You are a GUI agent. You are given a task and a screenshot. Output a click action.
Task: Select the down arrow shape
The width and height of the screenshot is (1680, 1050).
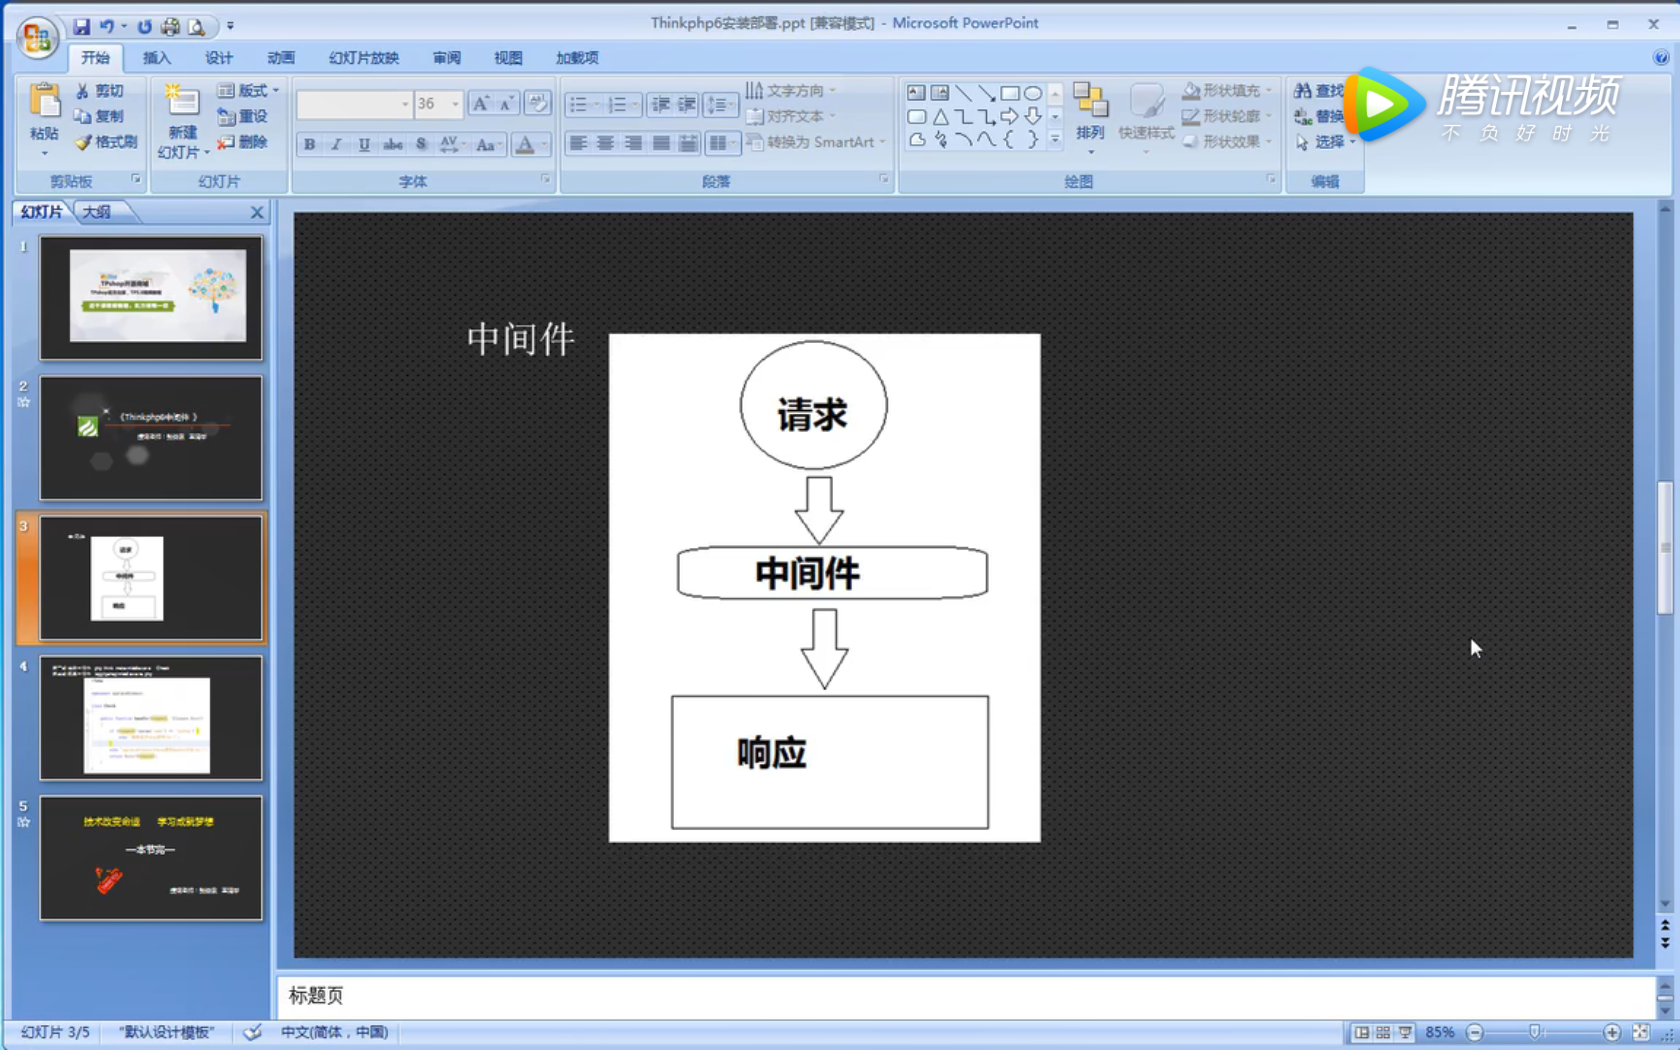(1033, 117)
